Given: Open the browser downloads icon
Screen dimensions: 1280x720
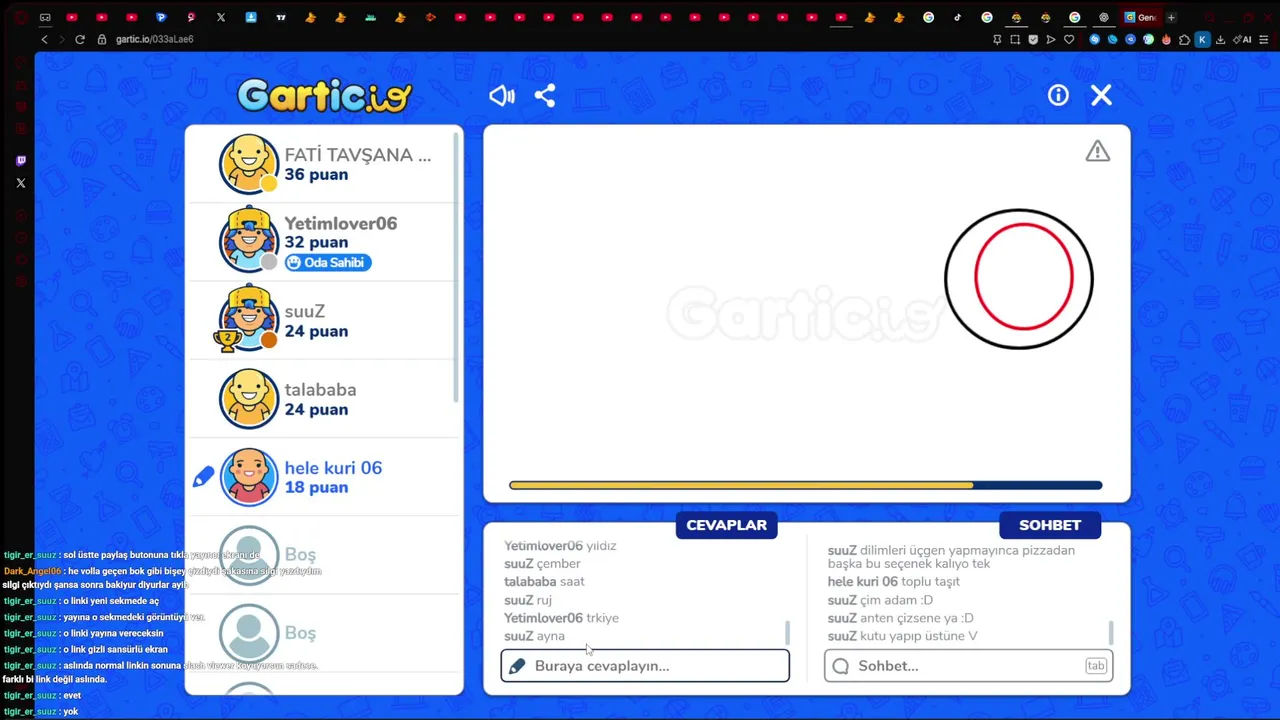Looking at the screenshot, I should 1220,39.
